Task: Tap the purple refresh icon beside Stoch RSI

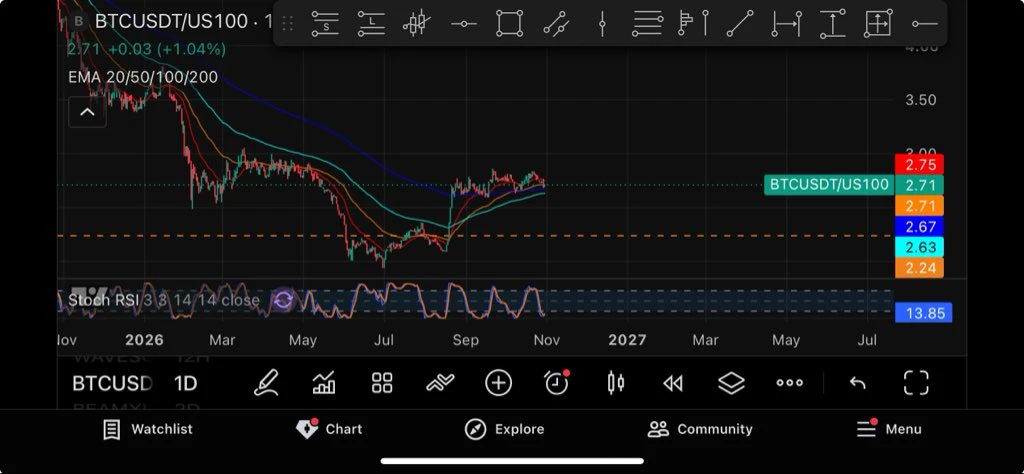Action: coord(283,300)
